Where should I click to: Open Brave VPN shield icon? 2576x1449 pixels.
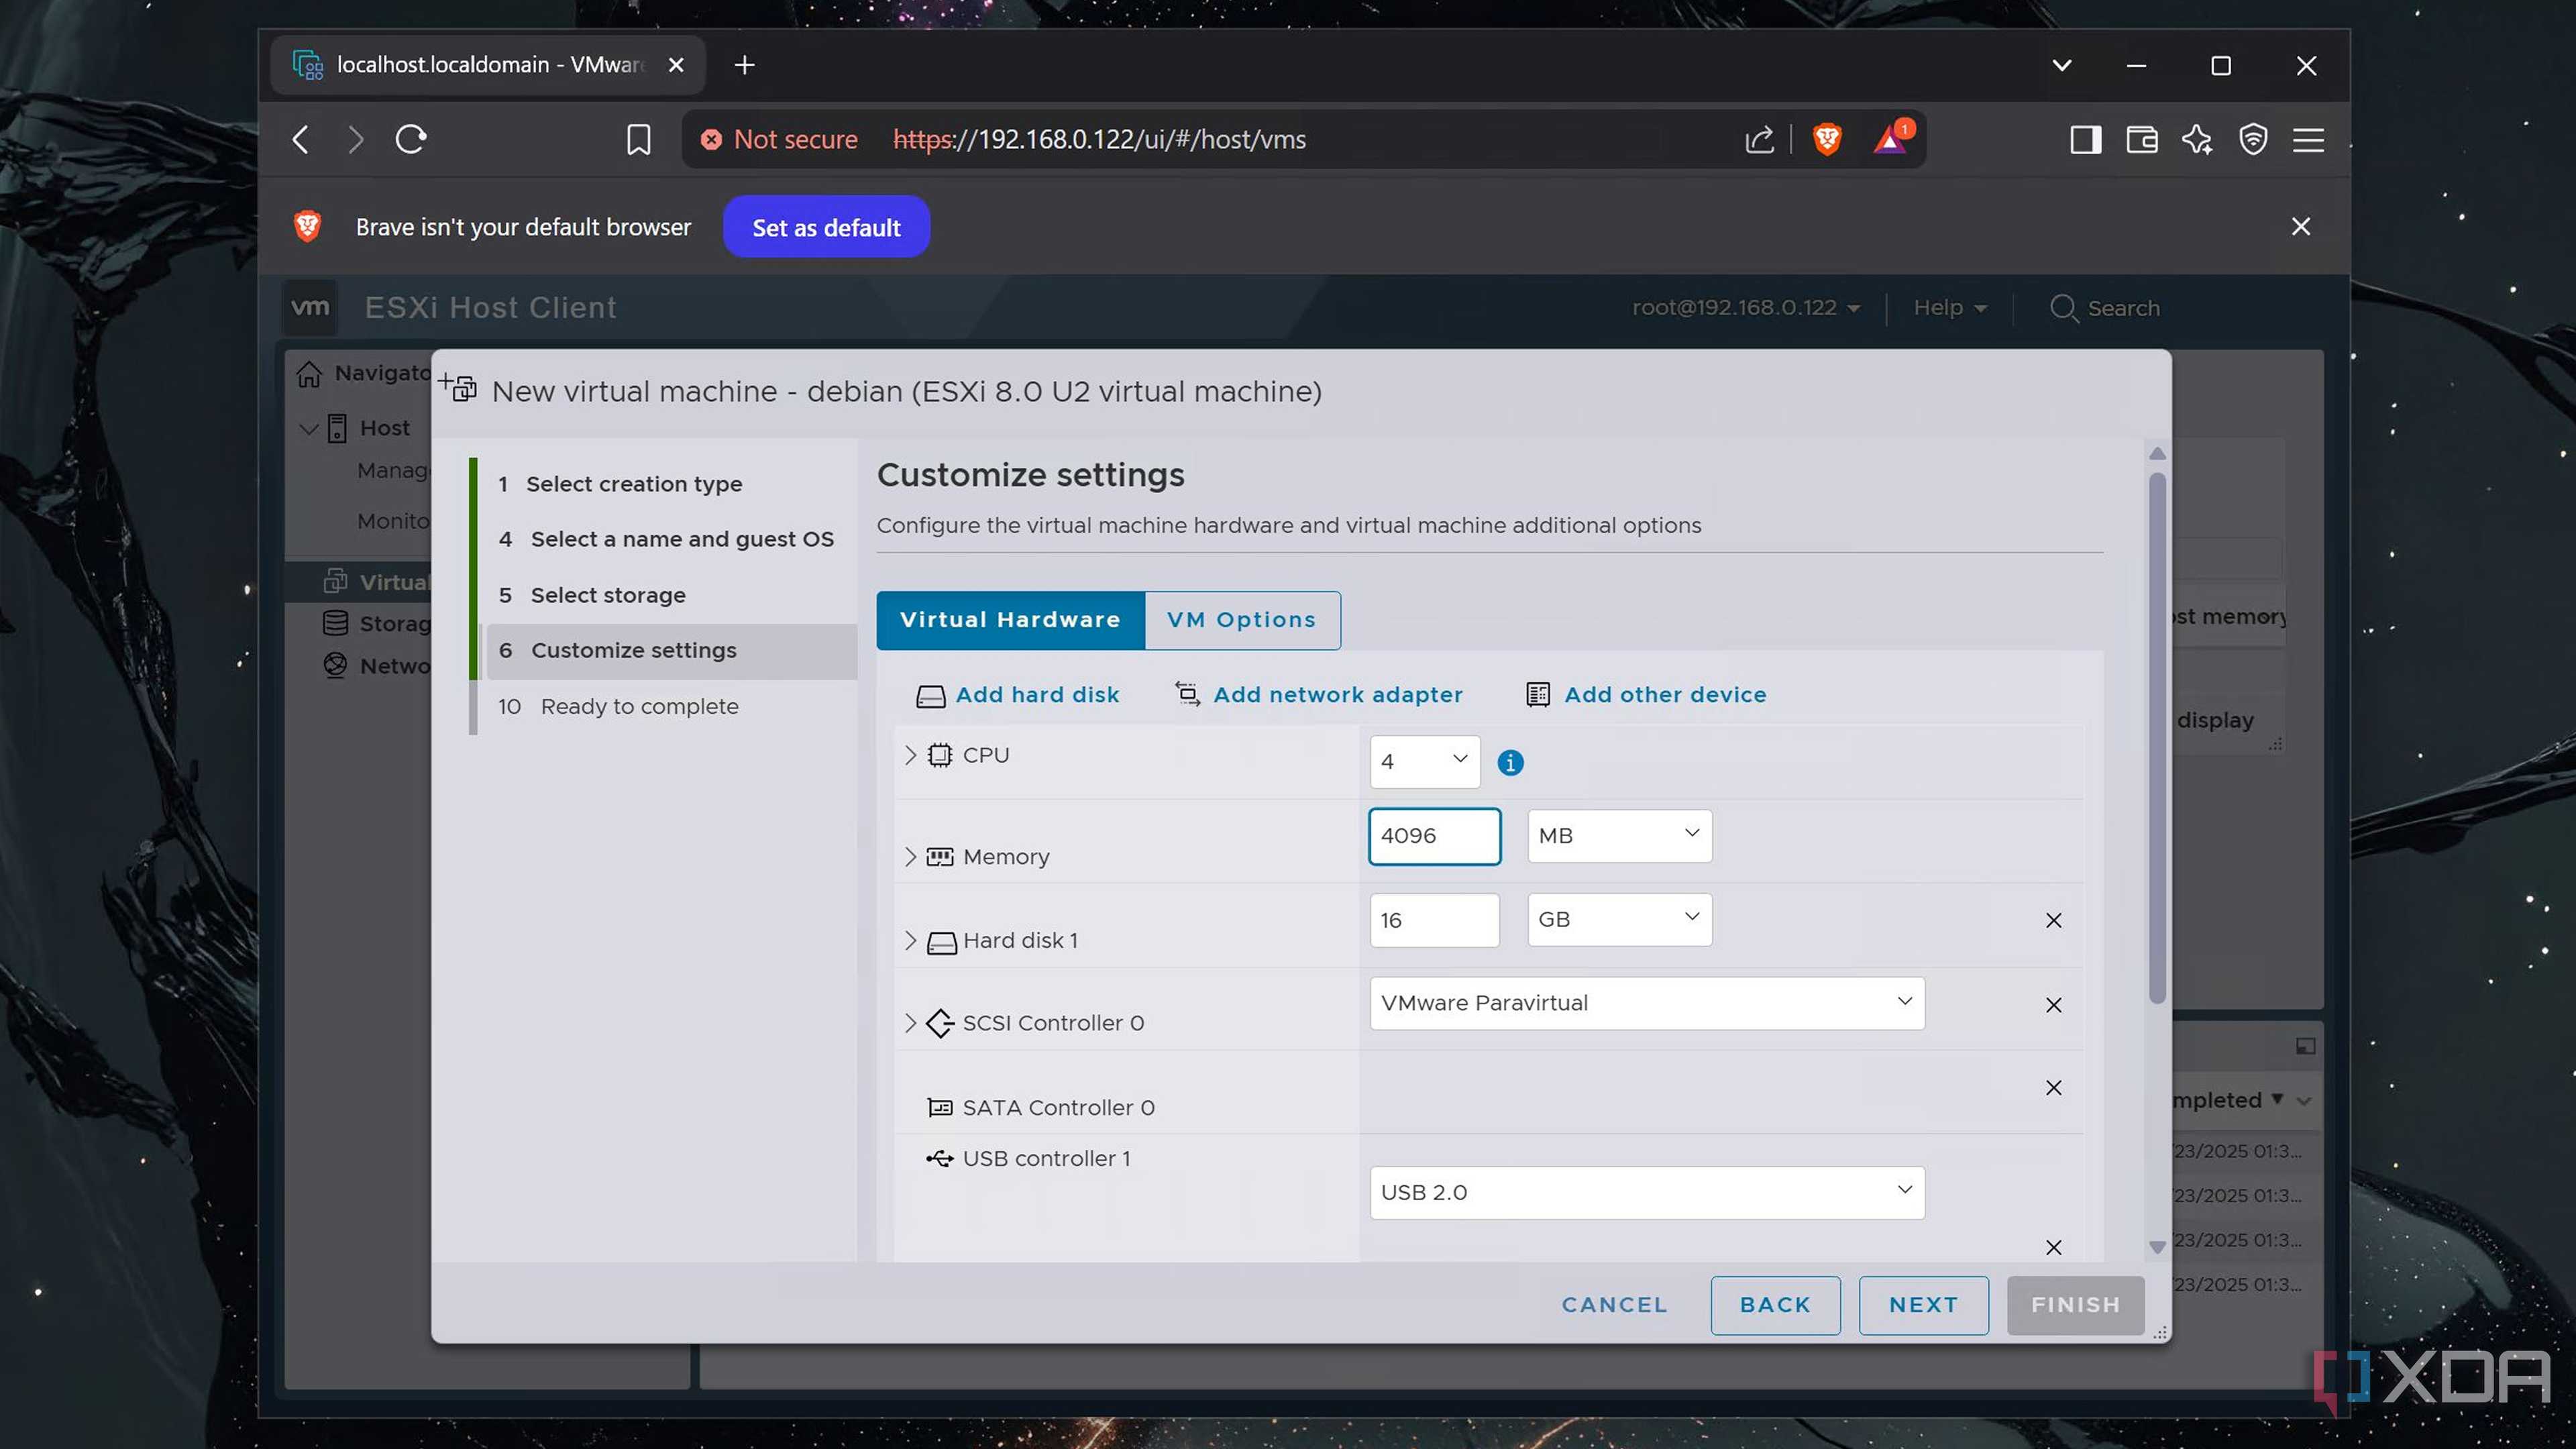pos(2253,139)
